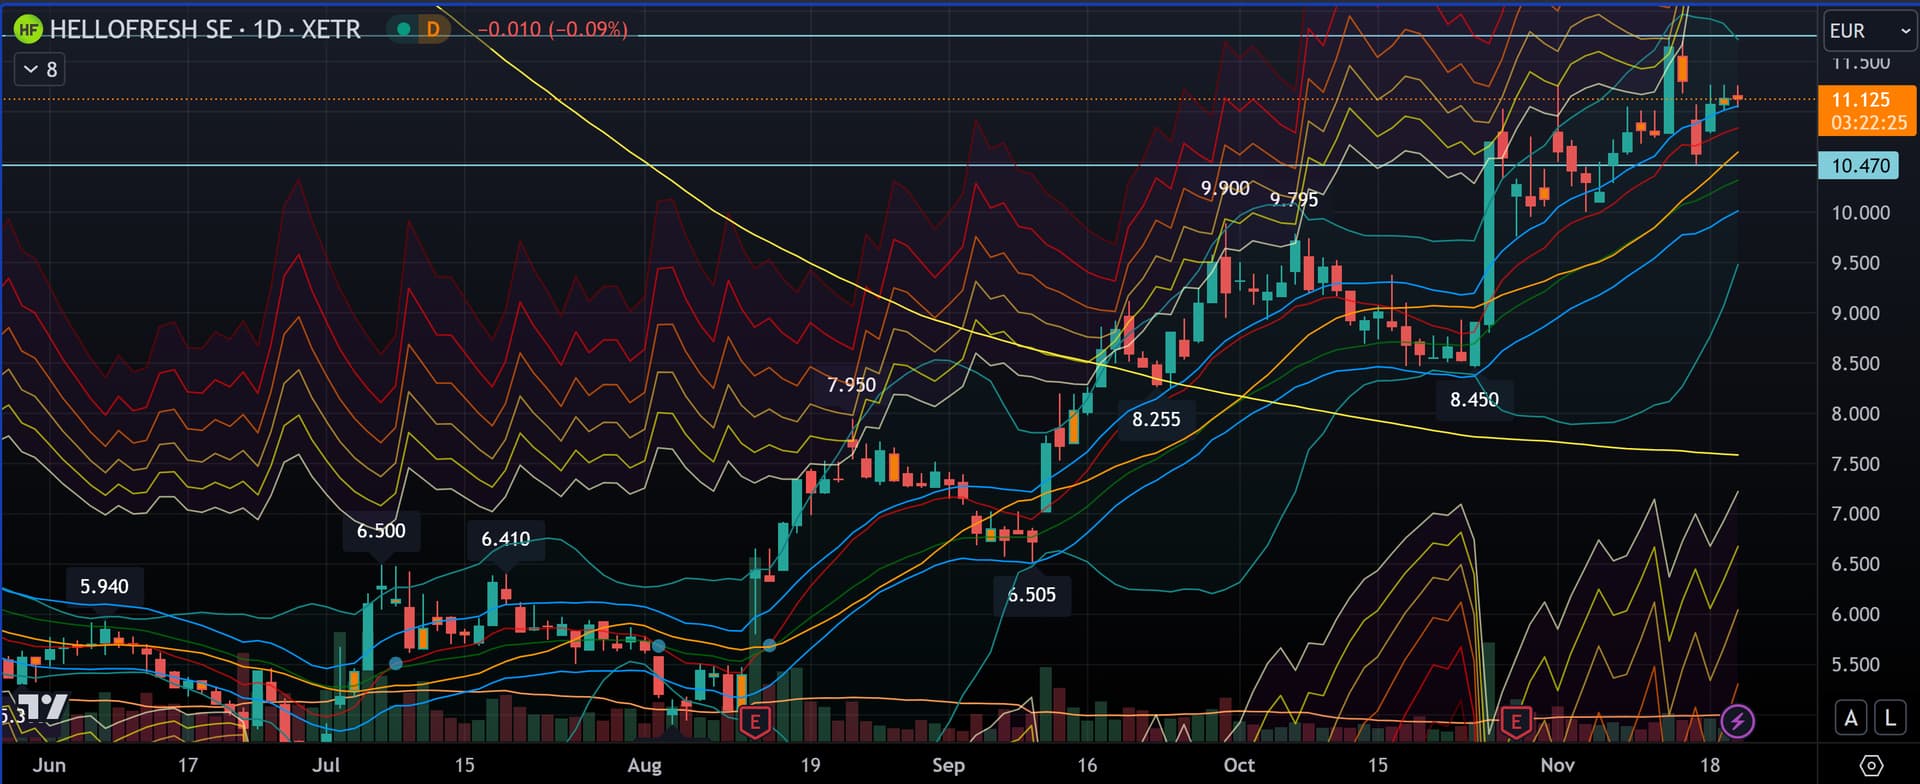This screenshot has width=1920, height=784.
Task: Click the 6.505 pivot low label
Action: coord(1031,595)
